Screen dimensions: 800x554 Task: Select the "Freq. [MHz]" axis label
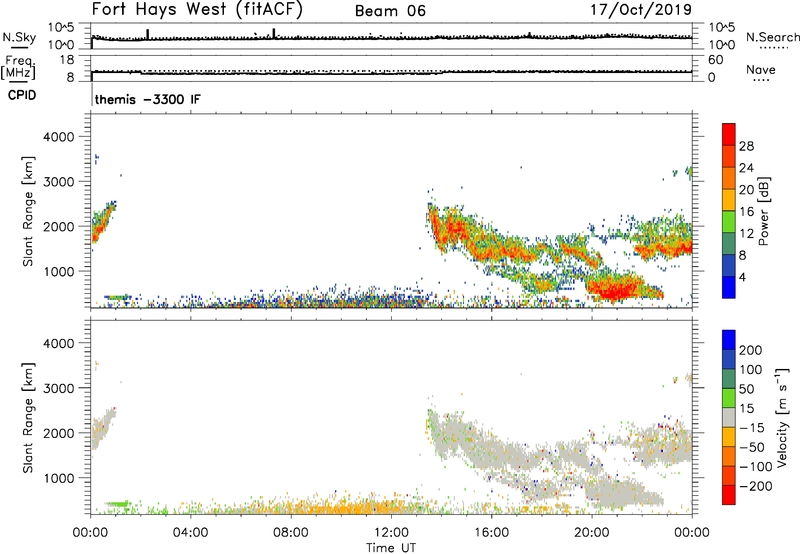(18, 67)
